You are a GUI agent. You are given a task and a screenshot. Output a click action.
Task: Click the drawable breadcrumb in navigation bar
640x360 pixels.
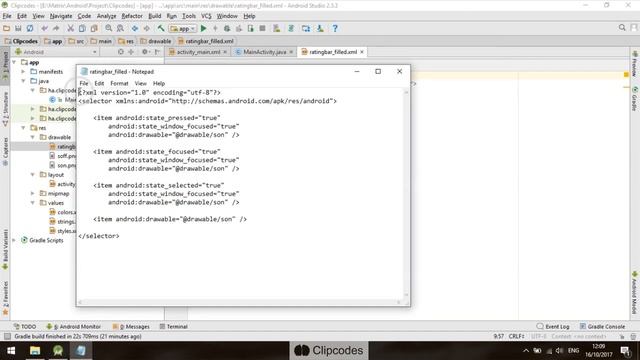point(156,41)
